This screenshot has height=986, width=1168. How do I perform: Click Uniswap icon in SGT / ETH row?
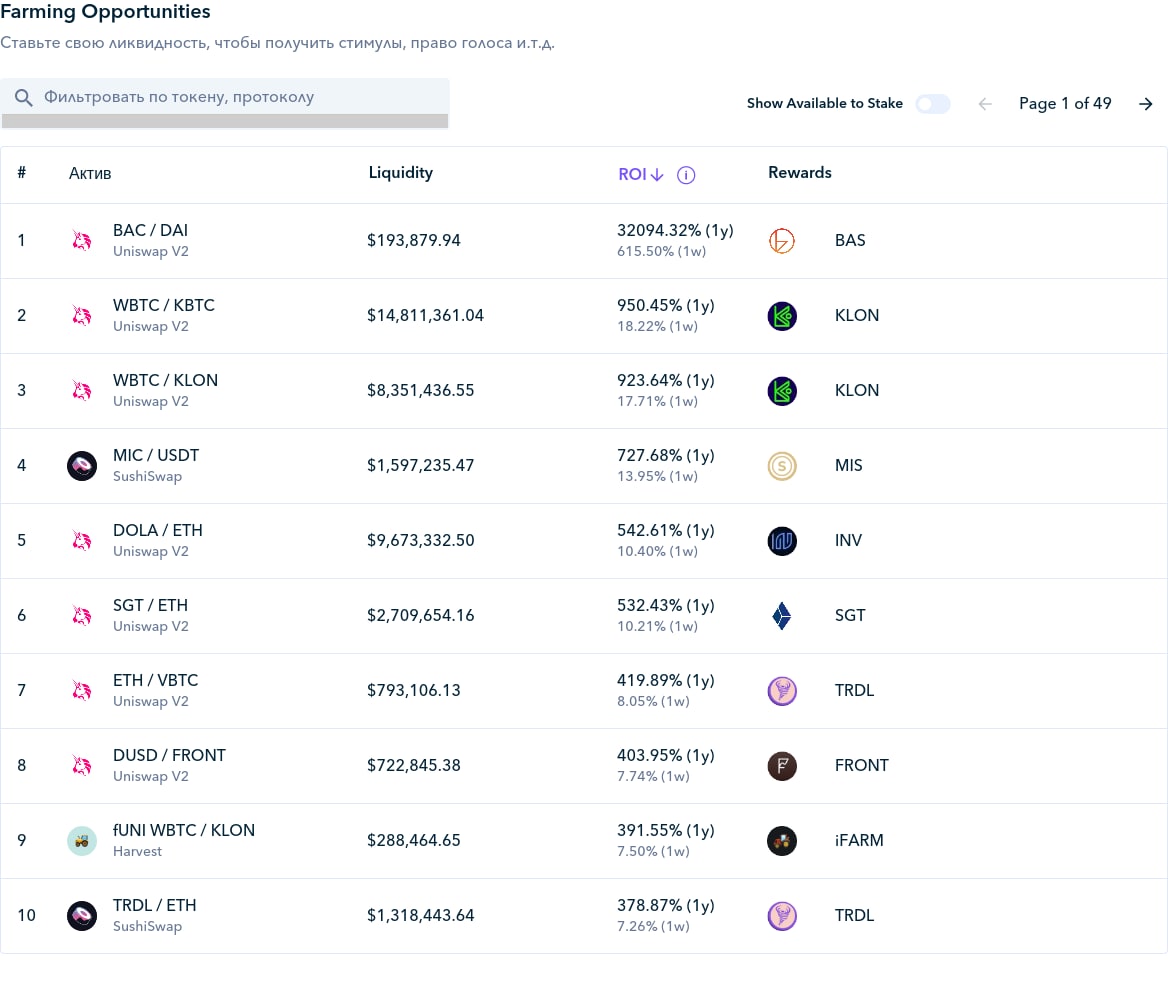[x=82, y=616]
